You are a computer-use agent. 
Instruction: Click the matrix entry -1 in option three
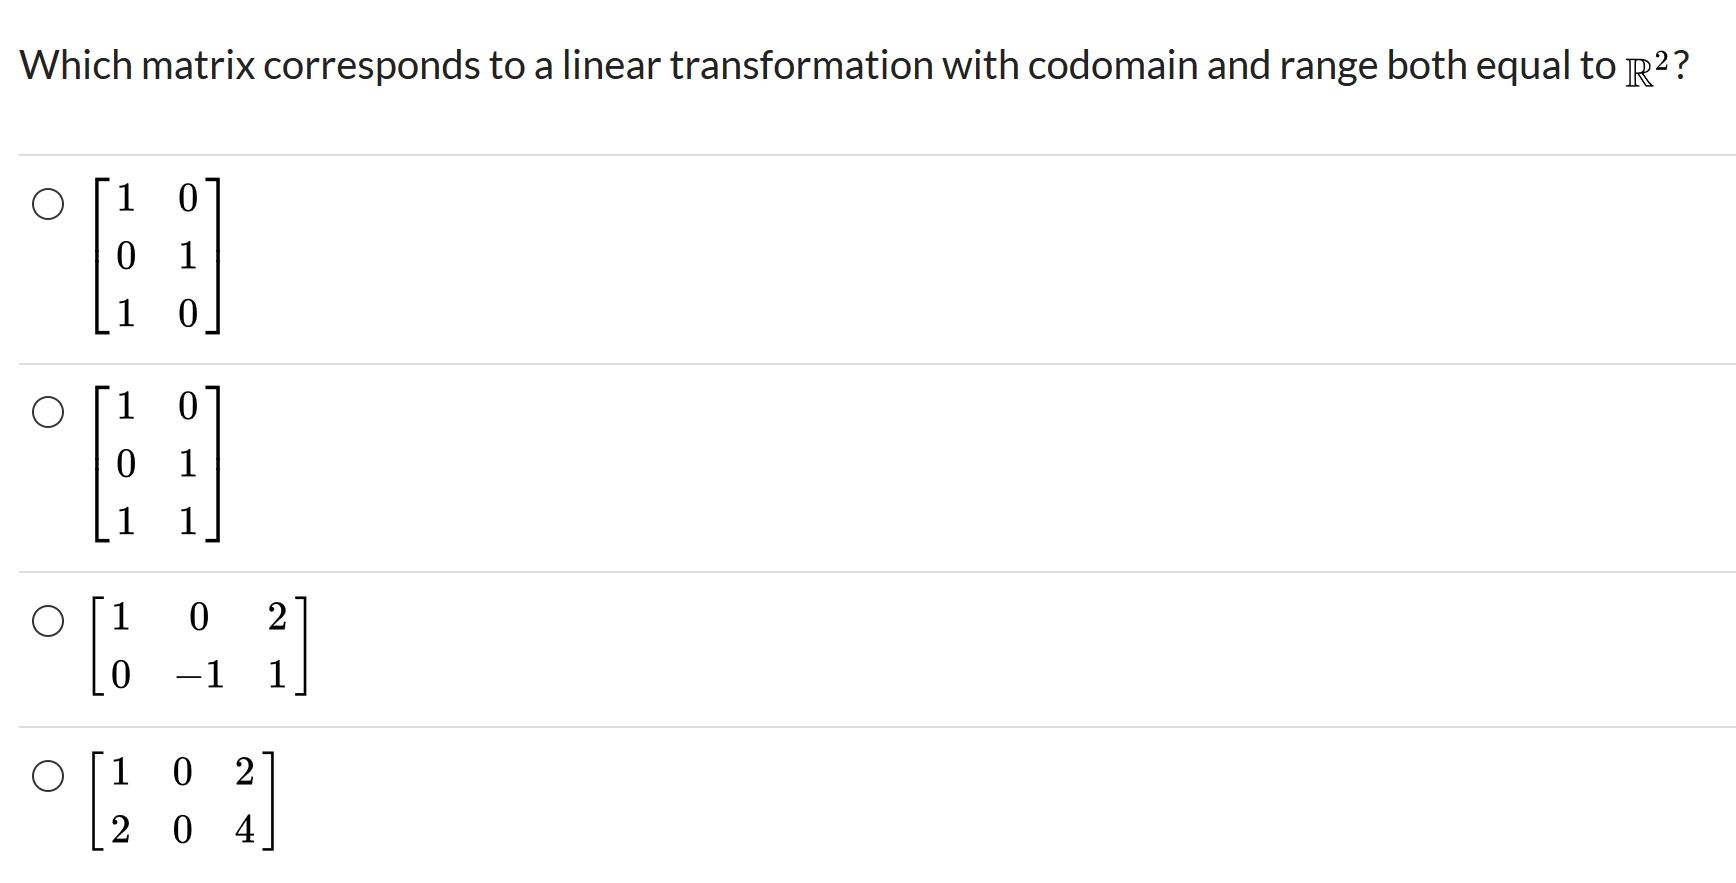(200, 674)
